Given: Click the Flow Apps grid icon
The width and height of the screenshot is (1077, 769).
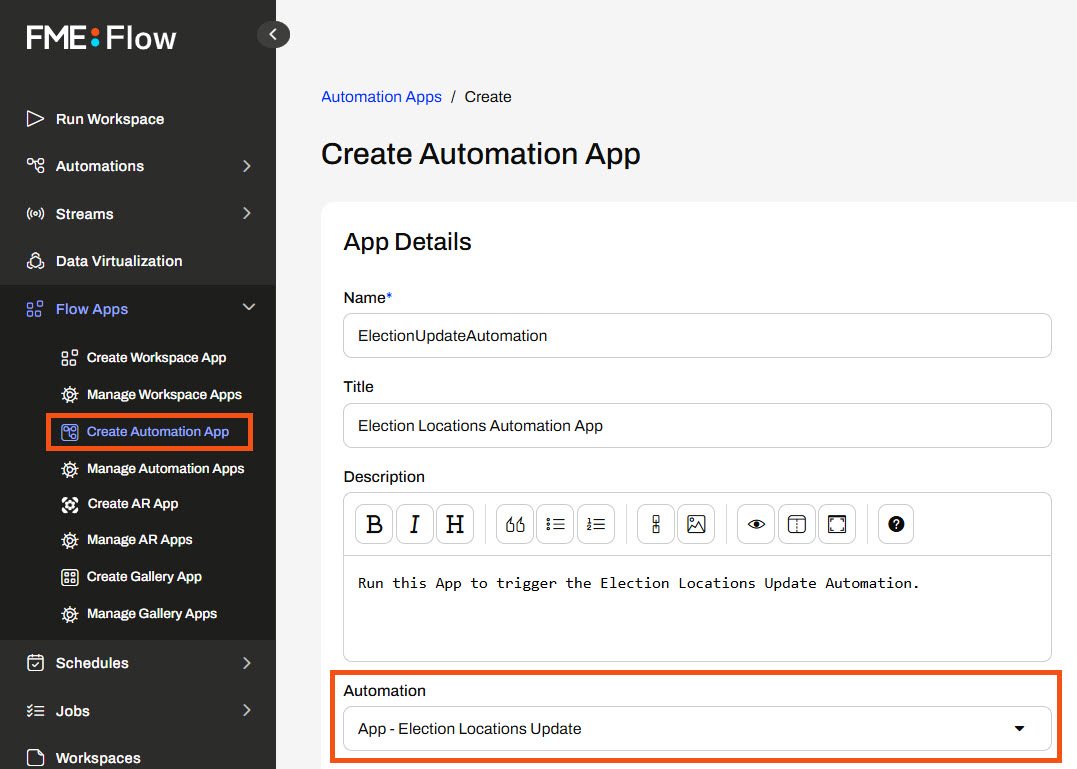Looking at the screenshot, I should [34, 309].
